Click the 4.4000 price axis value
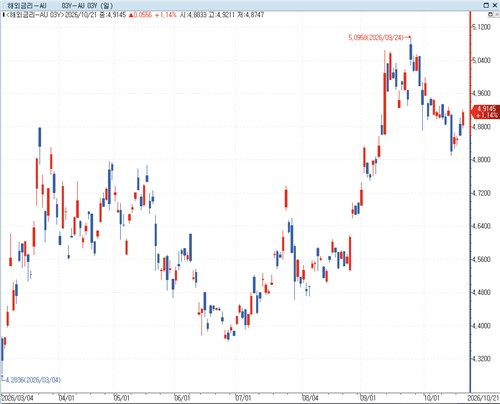 pyautogui.click(x=482, y=326)
